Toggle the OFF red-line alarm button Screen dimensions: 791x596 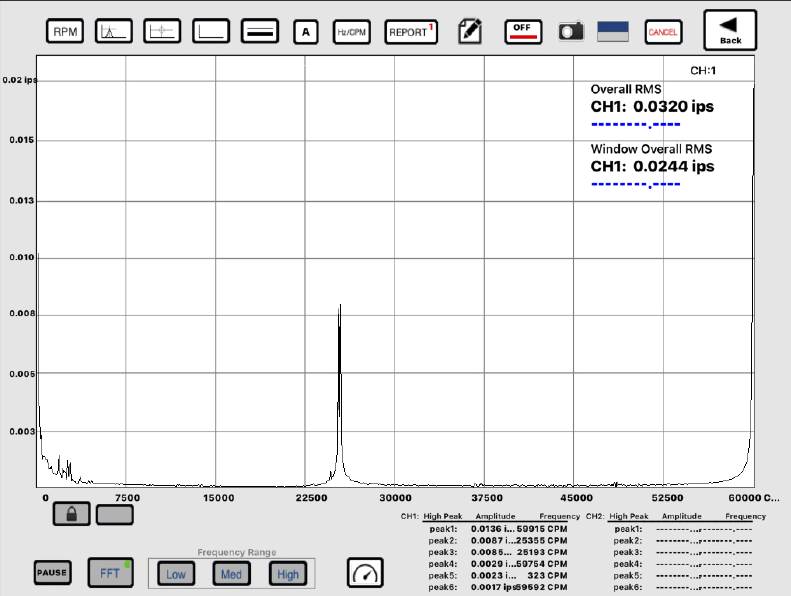(523, 32)
